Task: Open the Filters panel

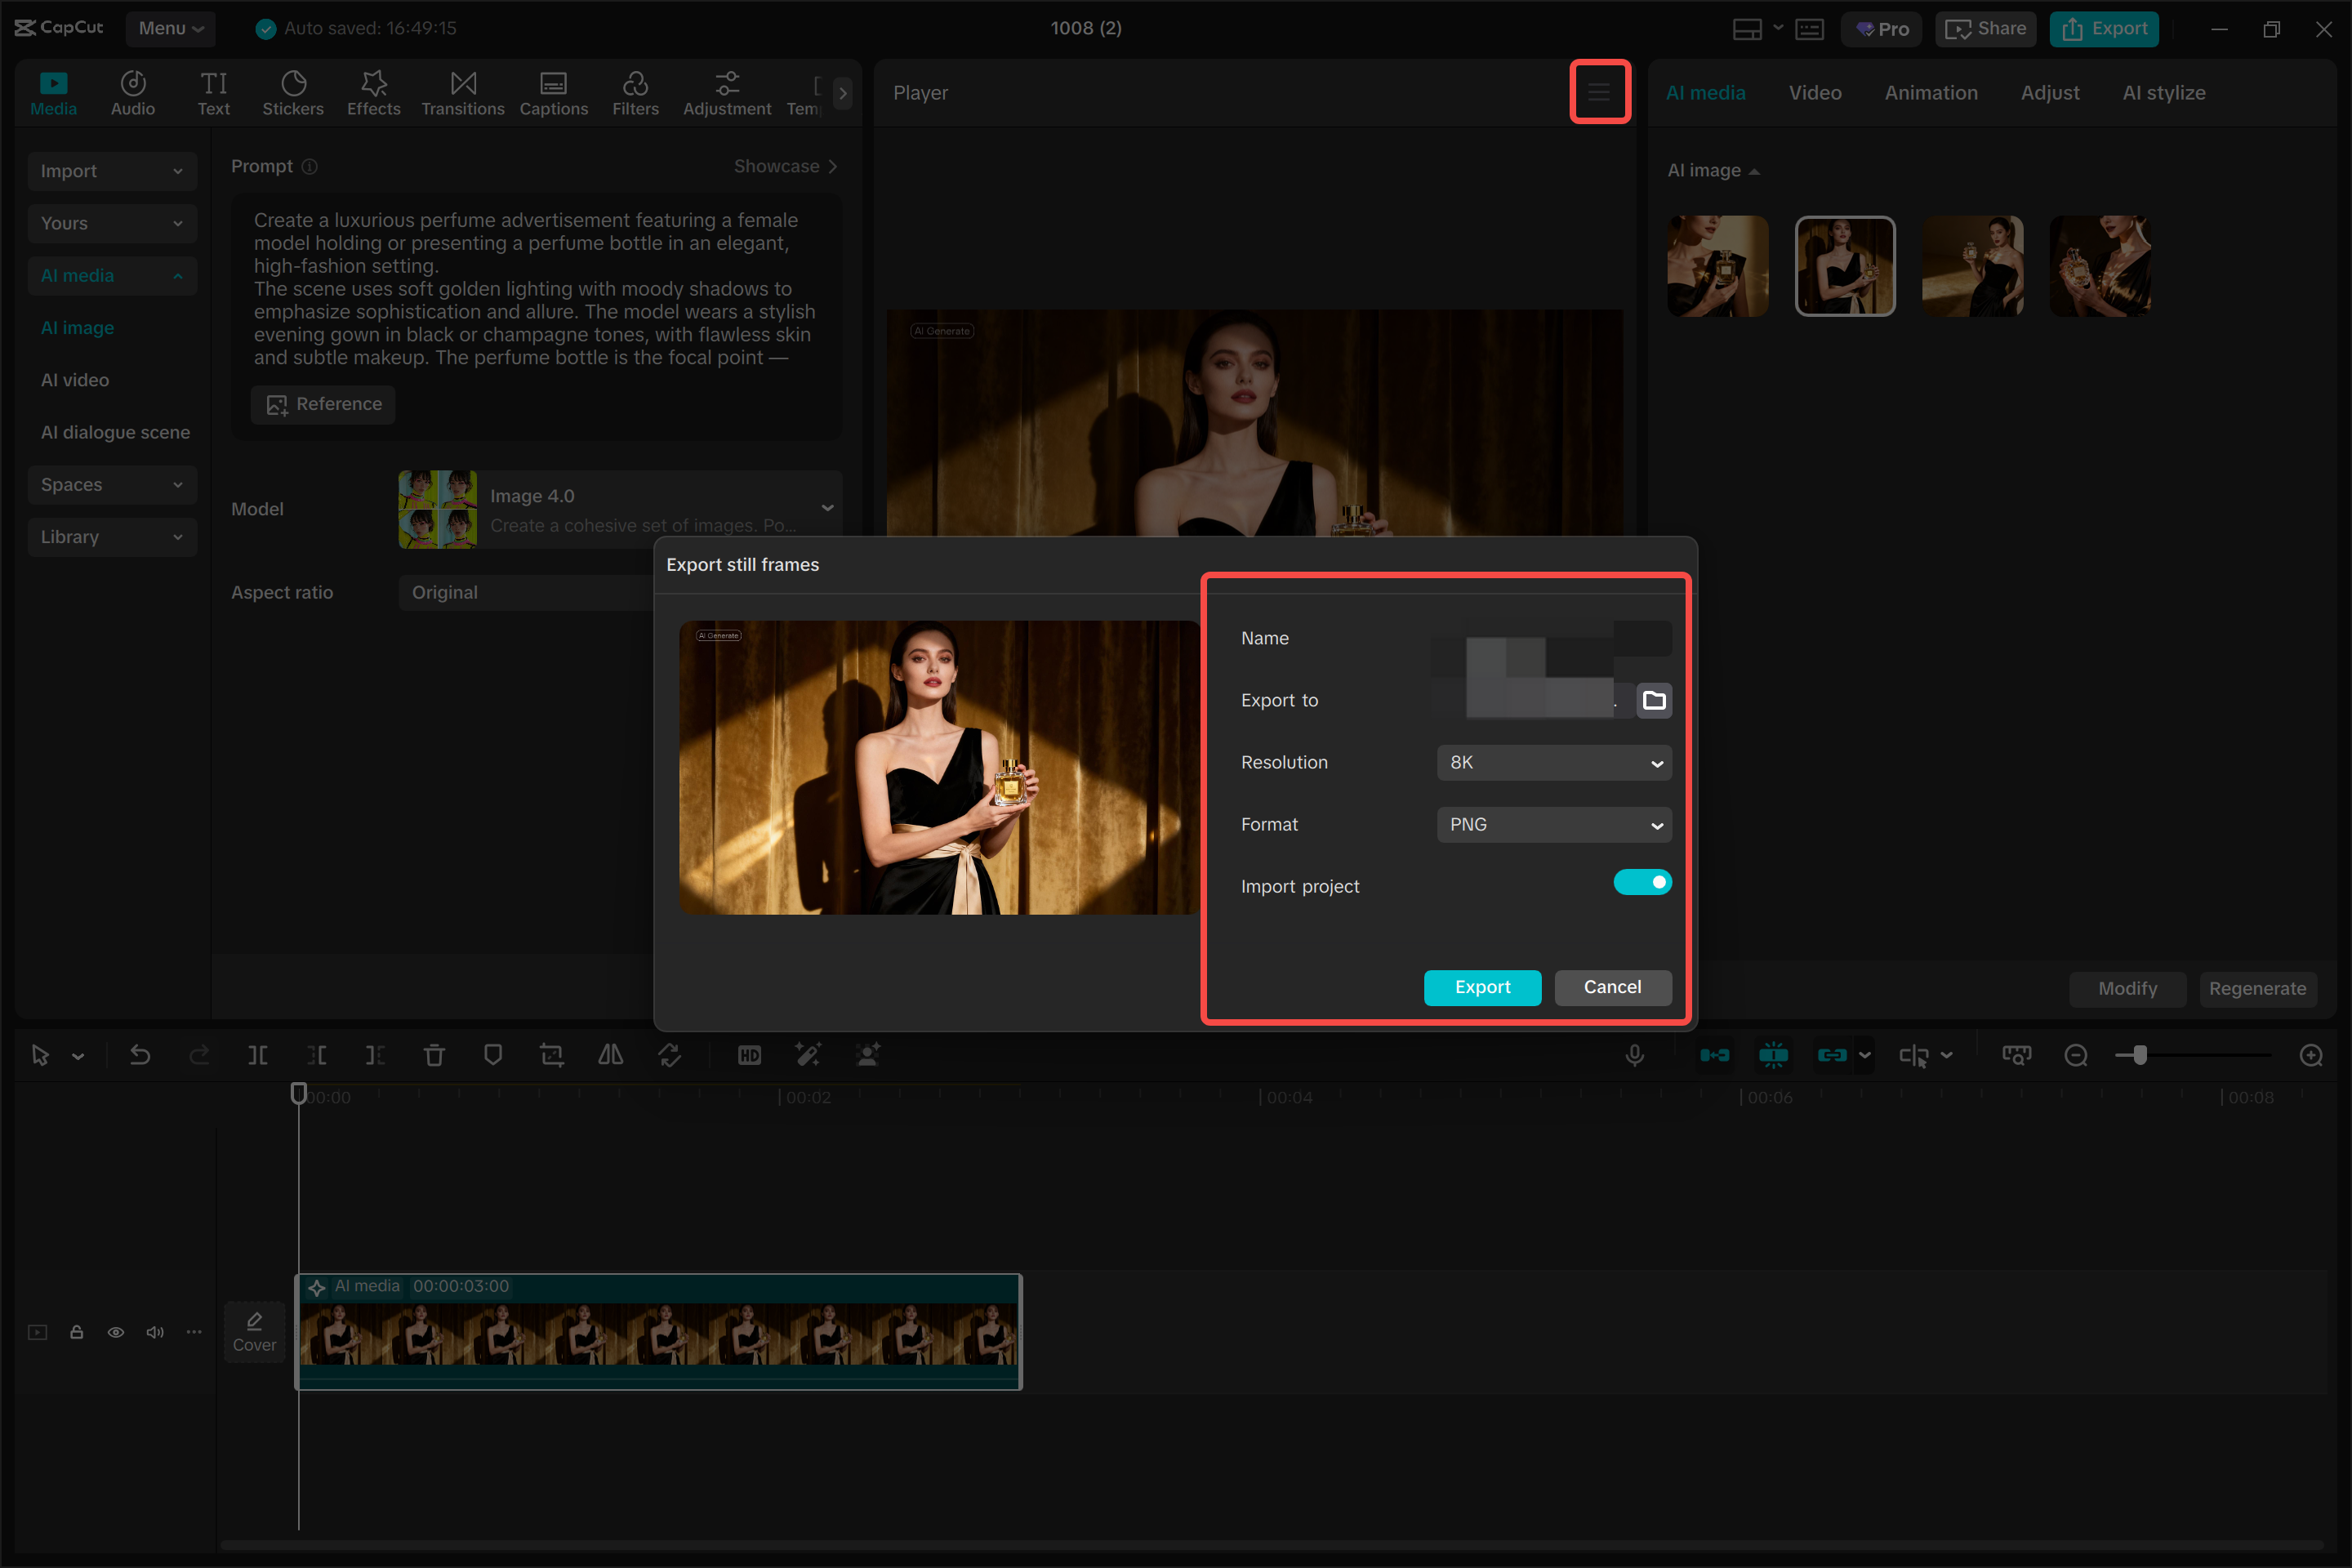Action: (x=636, y=92)
